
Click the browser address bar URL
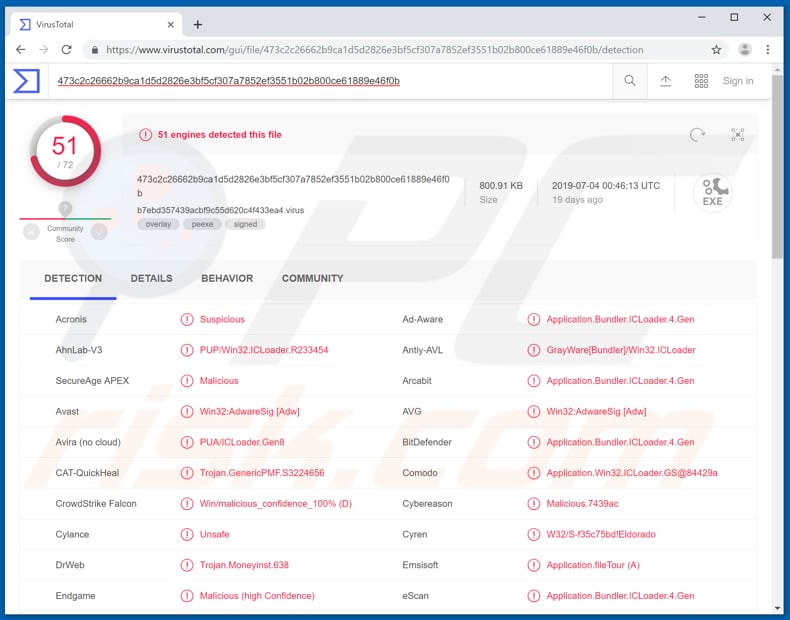pyautogui.click(x=374, y=50)
